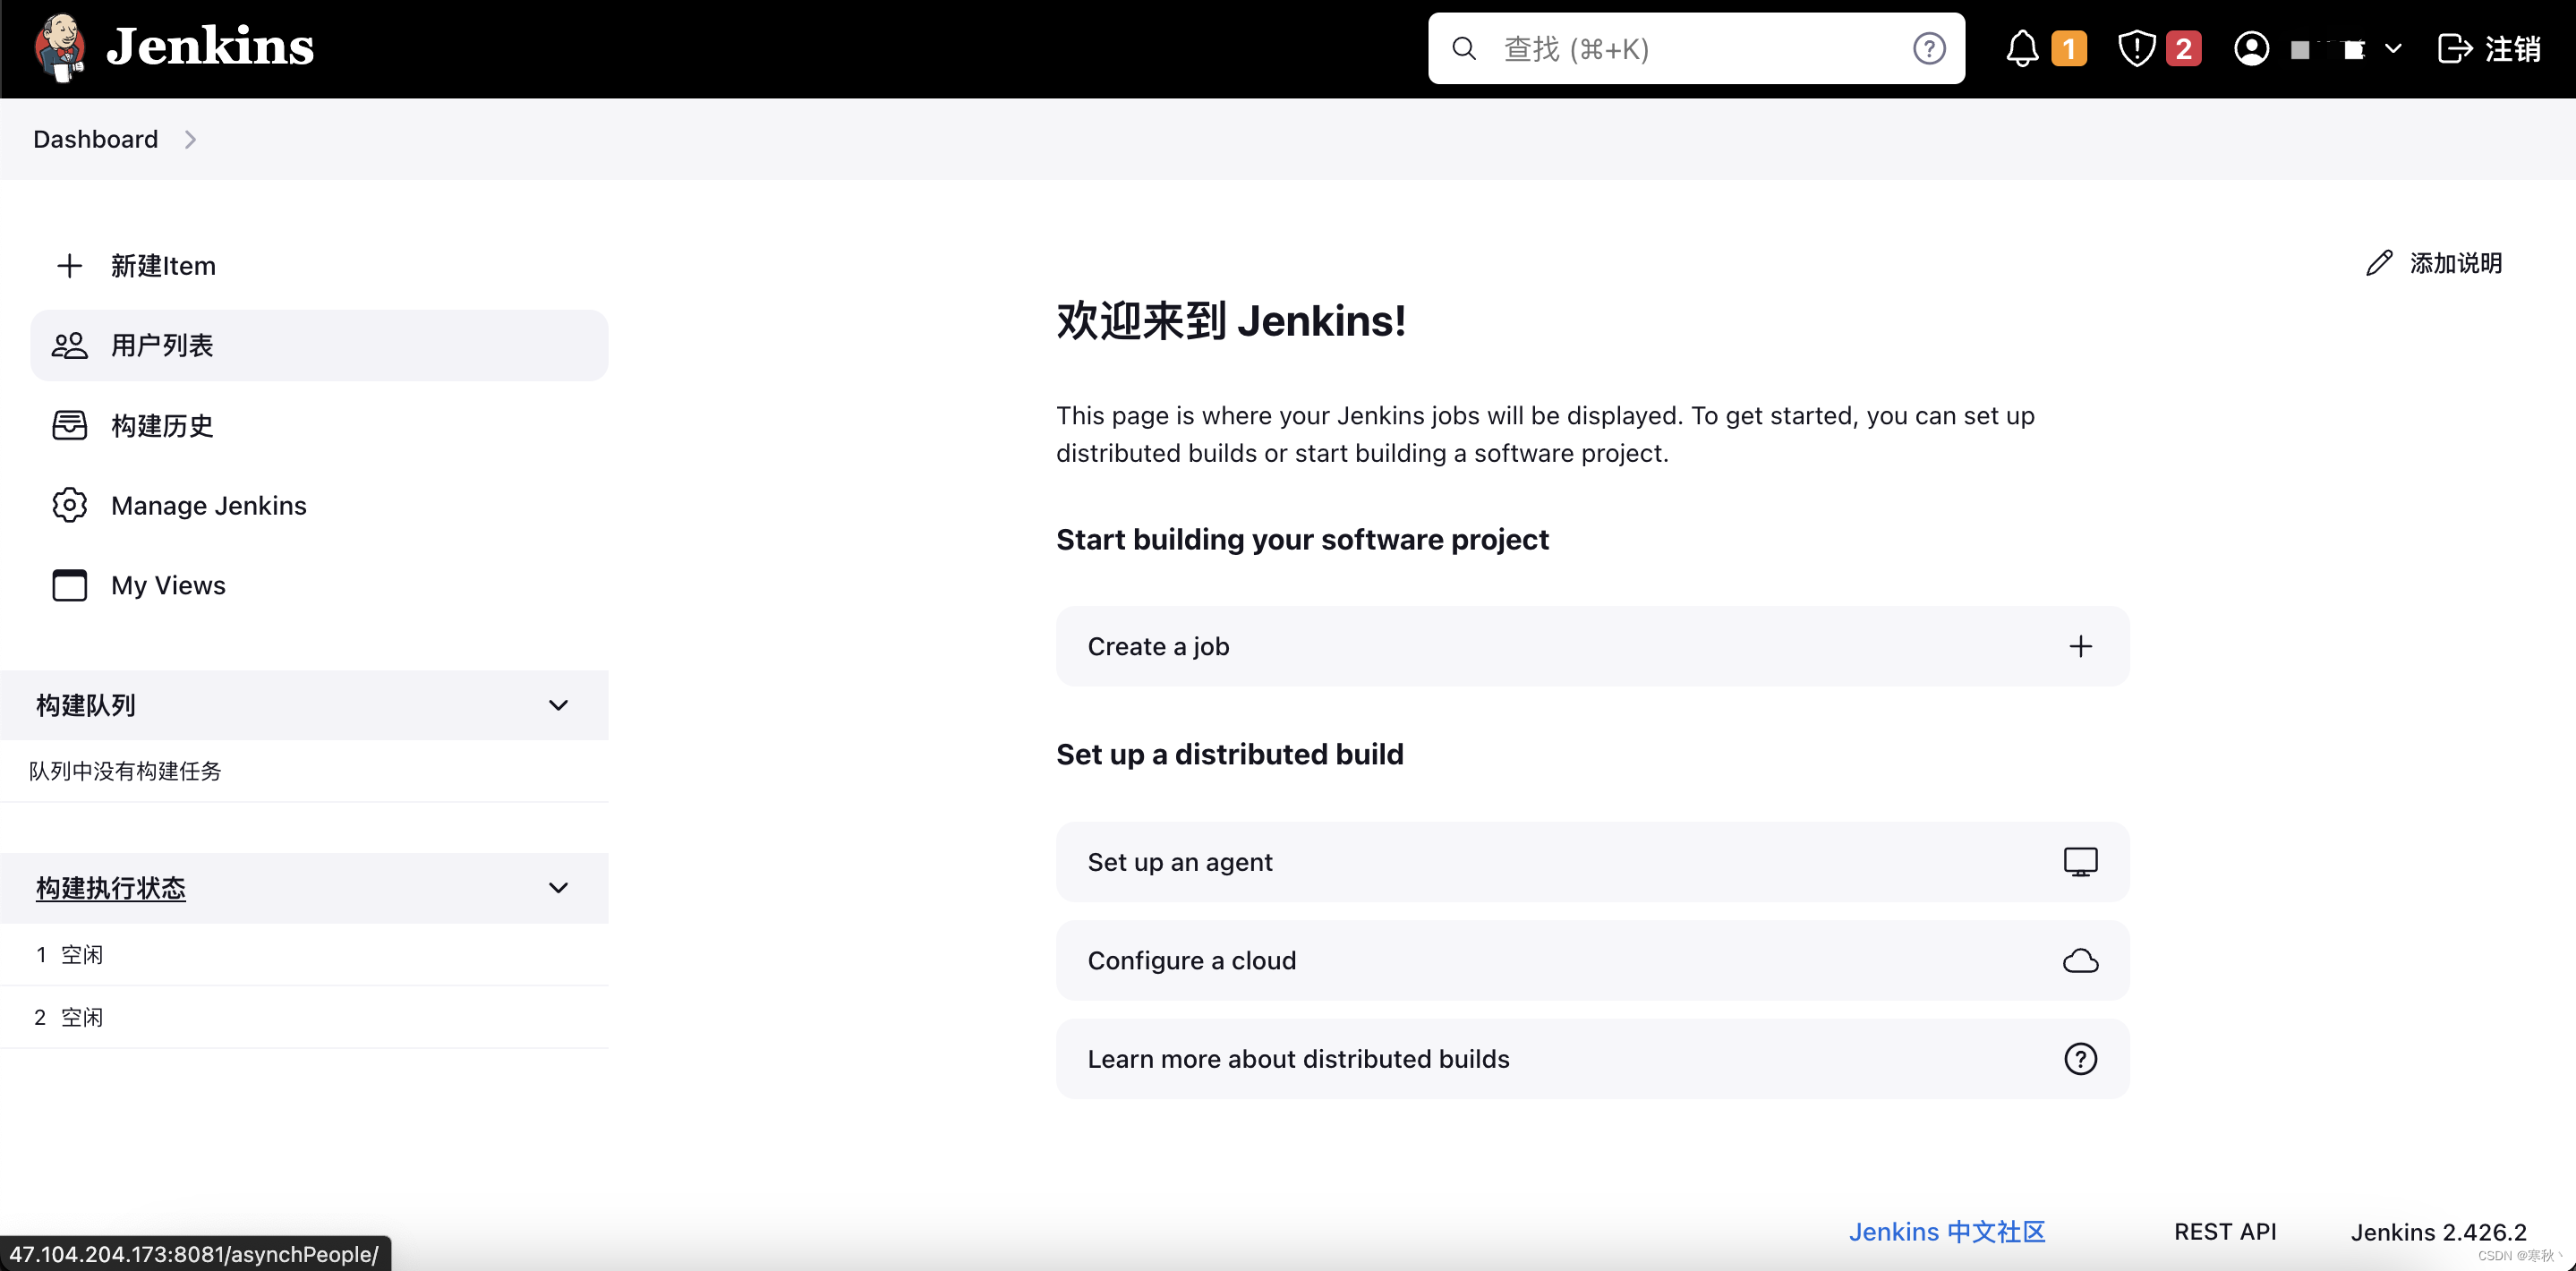This screenshot has height=1271, width=2576.
Task: Select the 构建历史 build history menu item
Action: click(x=163, y=425)
